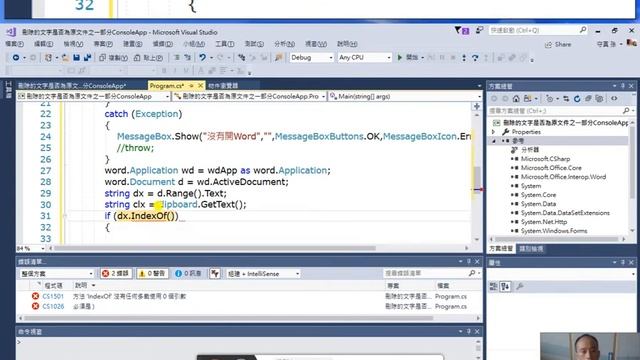640x360 pixels.
Task: Open the first menu at the left end of the menu bar
Action: pos(14,44)
